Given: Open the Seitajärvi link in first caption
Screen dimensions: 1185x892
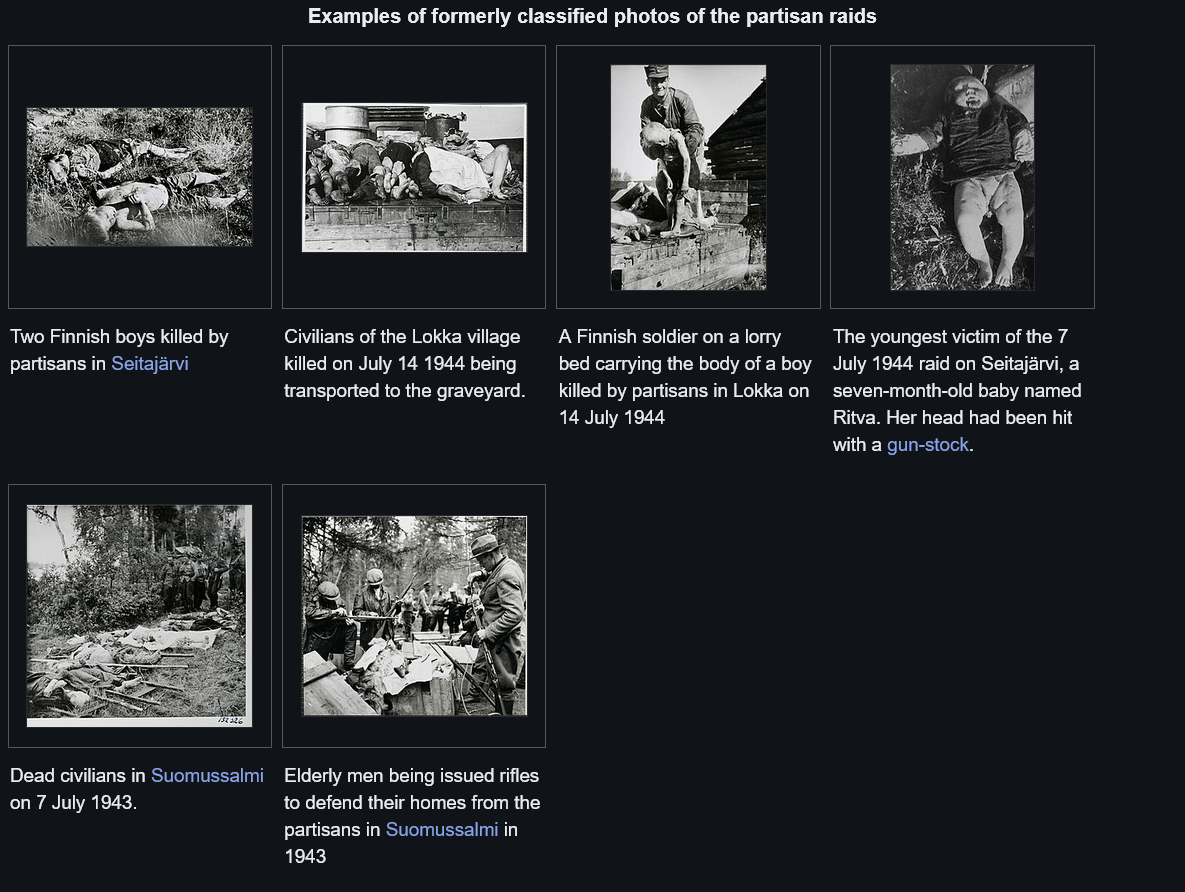Looking at the screenshot, I should tap(150, 364).
